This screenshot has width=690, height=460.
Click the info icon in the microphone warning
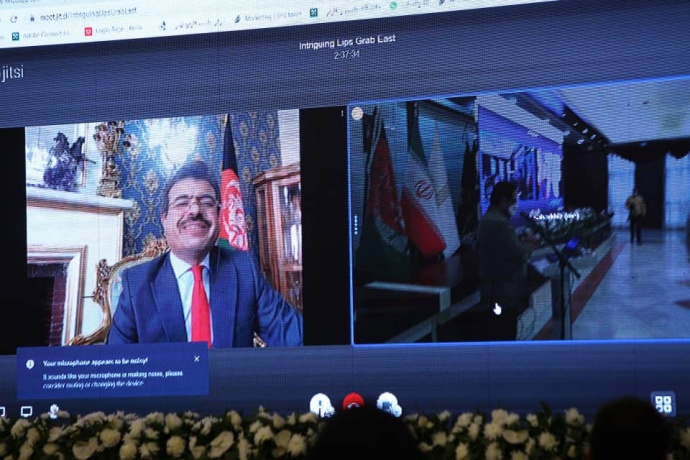[30, 364]
